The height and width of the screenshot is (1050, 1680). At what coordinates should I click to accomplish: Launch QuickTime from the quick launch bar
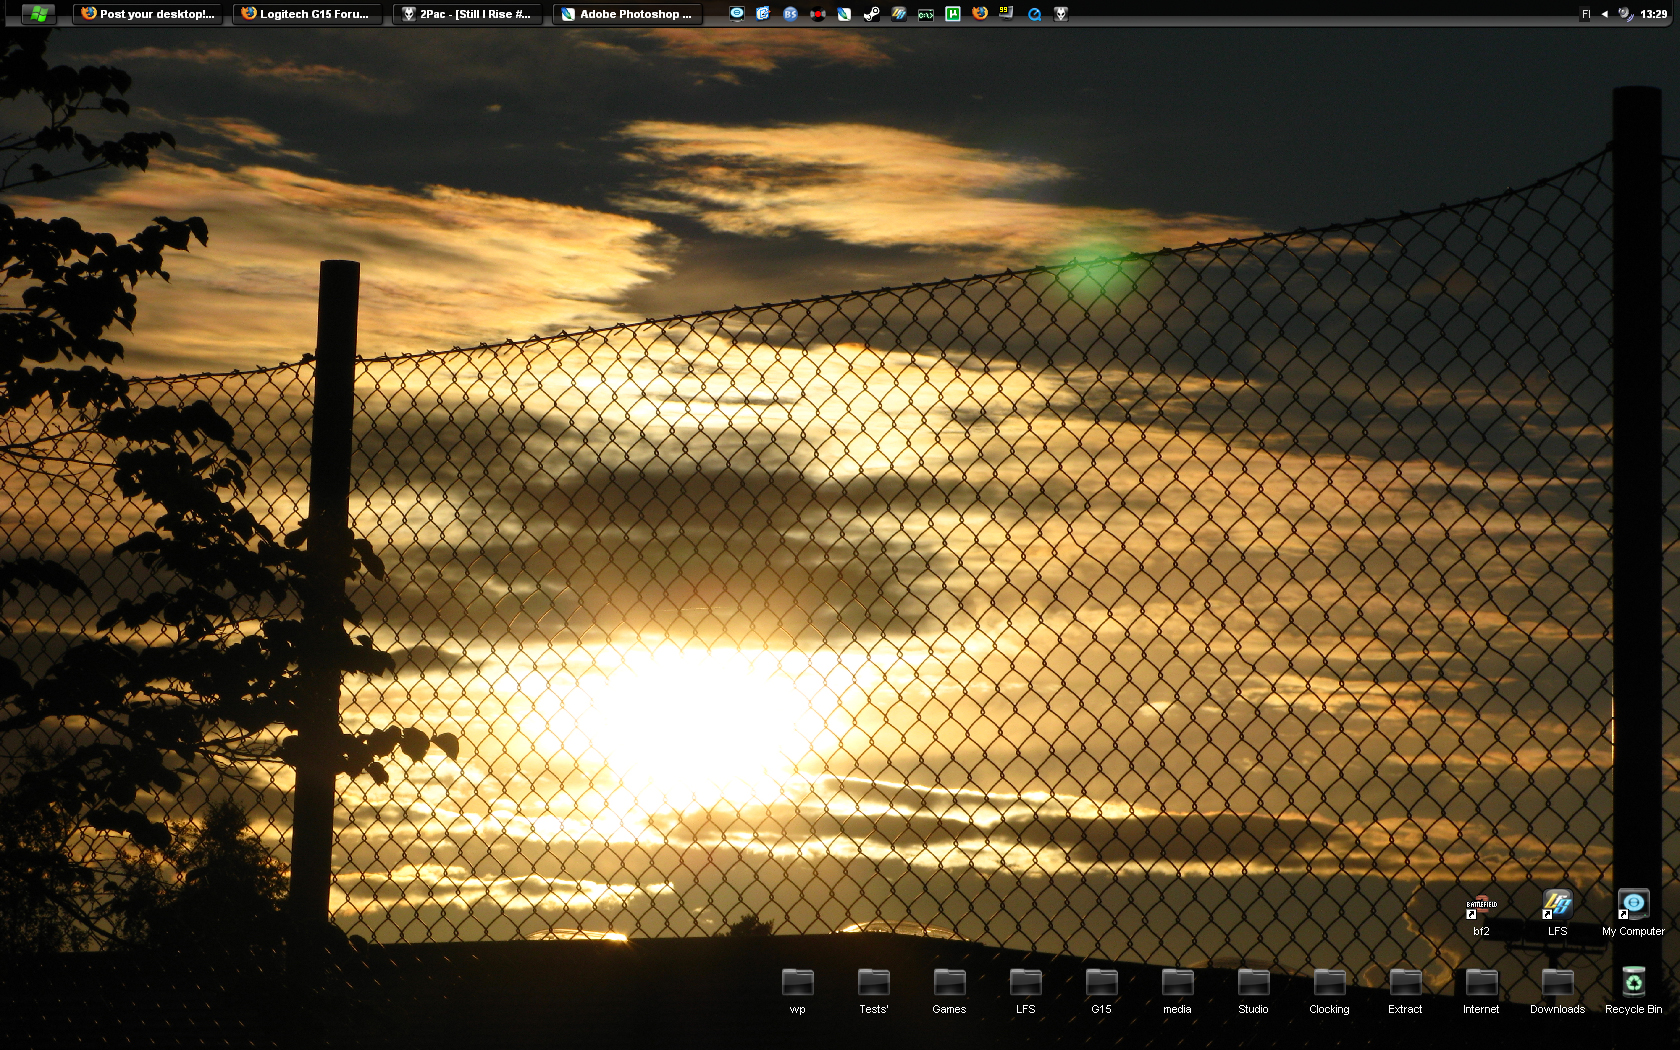(1034, 14)
